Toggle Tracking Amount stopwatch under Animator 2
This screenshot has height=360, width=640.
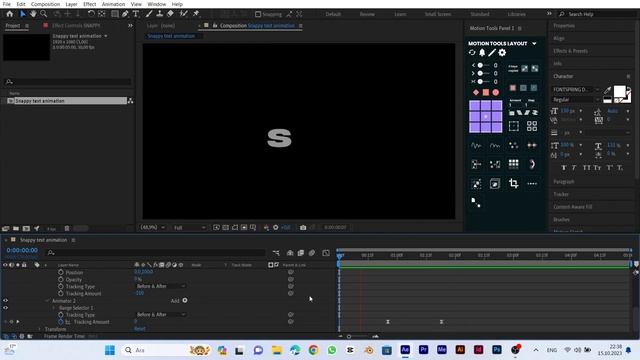pos(61,322)
